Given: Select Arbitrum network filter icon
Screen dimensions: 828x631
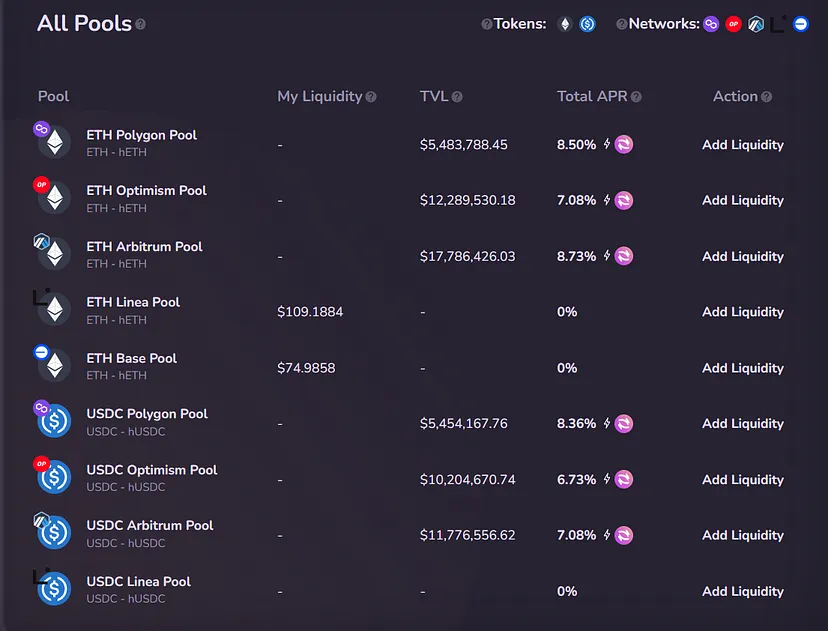Looking at the screenshot, I should 756,24.
